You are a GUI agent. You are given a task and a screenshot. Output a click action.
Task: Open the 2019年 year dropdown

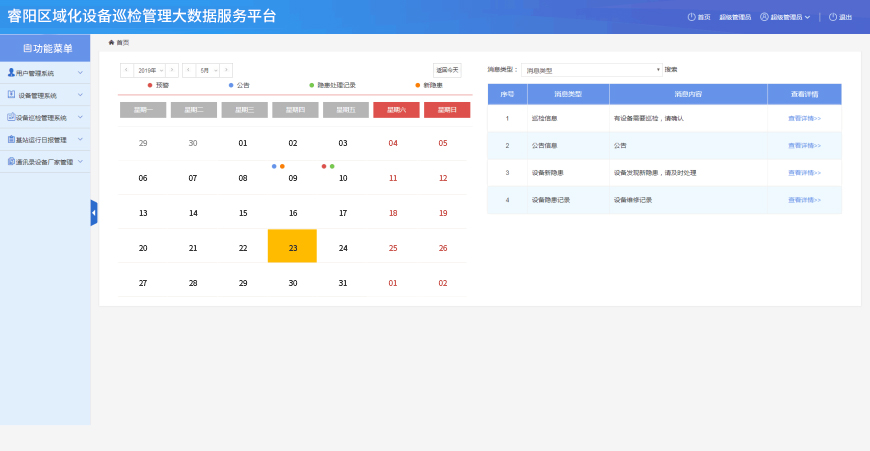150,70
